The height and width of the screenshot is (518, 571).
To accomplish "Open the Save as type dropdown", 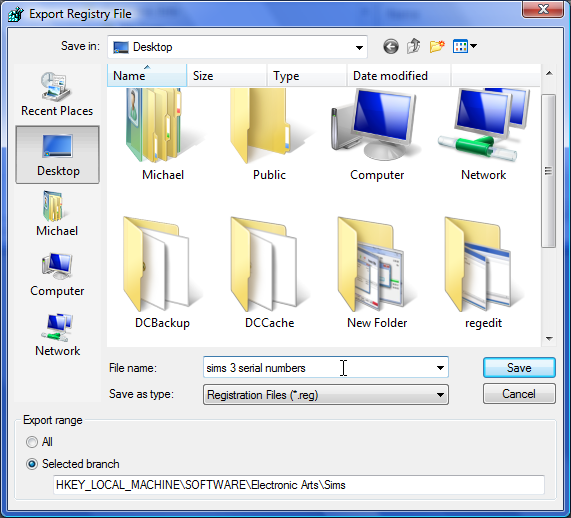I will [x=326, y=395].
